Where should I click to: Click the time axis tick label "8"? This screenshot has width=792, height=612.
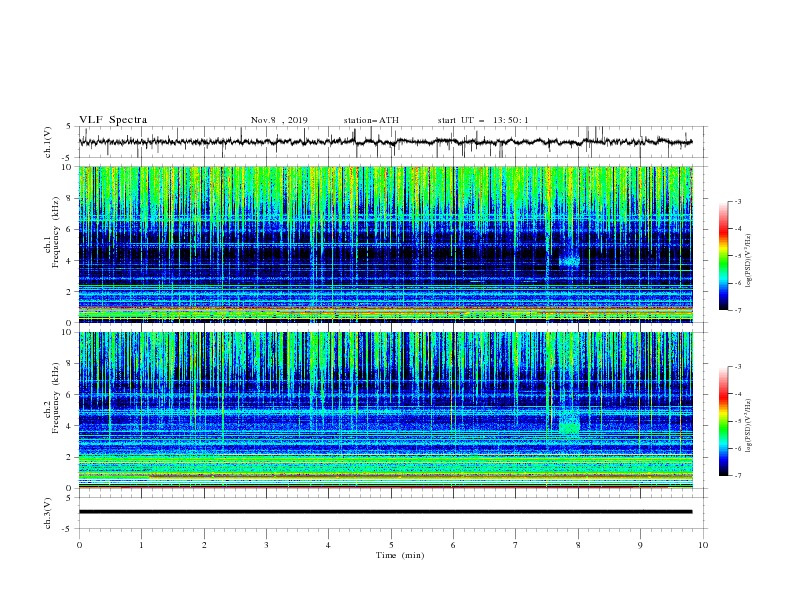pyautogui.click(x=578, y=545)
